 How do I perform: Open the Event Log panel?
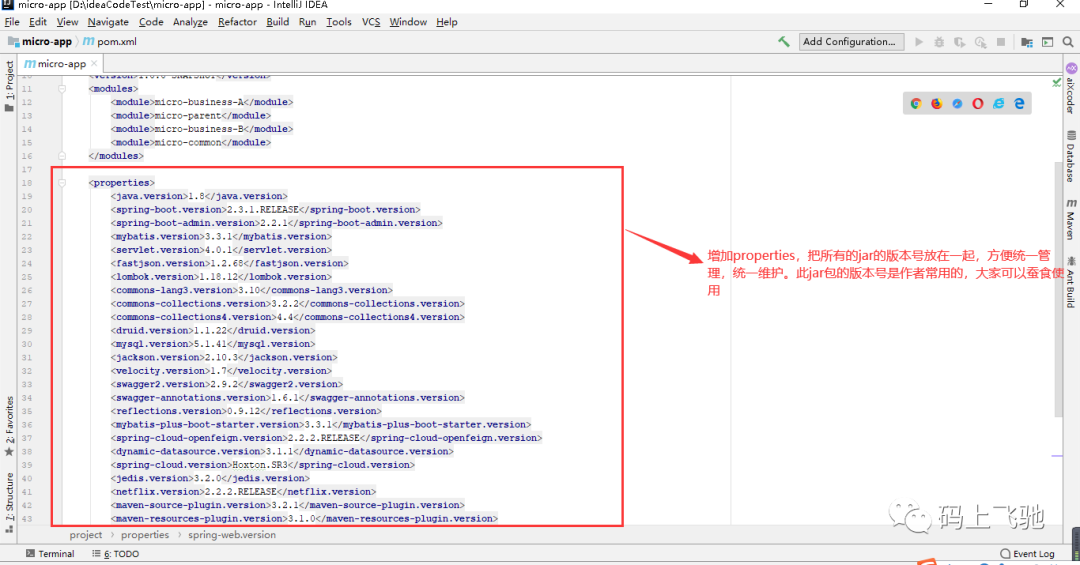(1027, 553)
